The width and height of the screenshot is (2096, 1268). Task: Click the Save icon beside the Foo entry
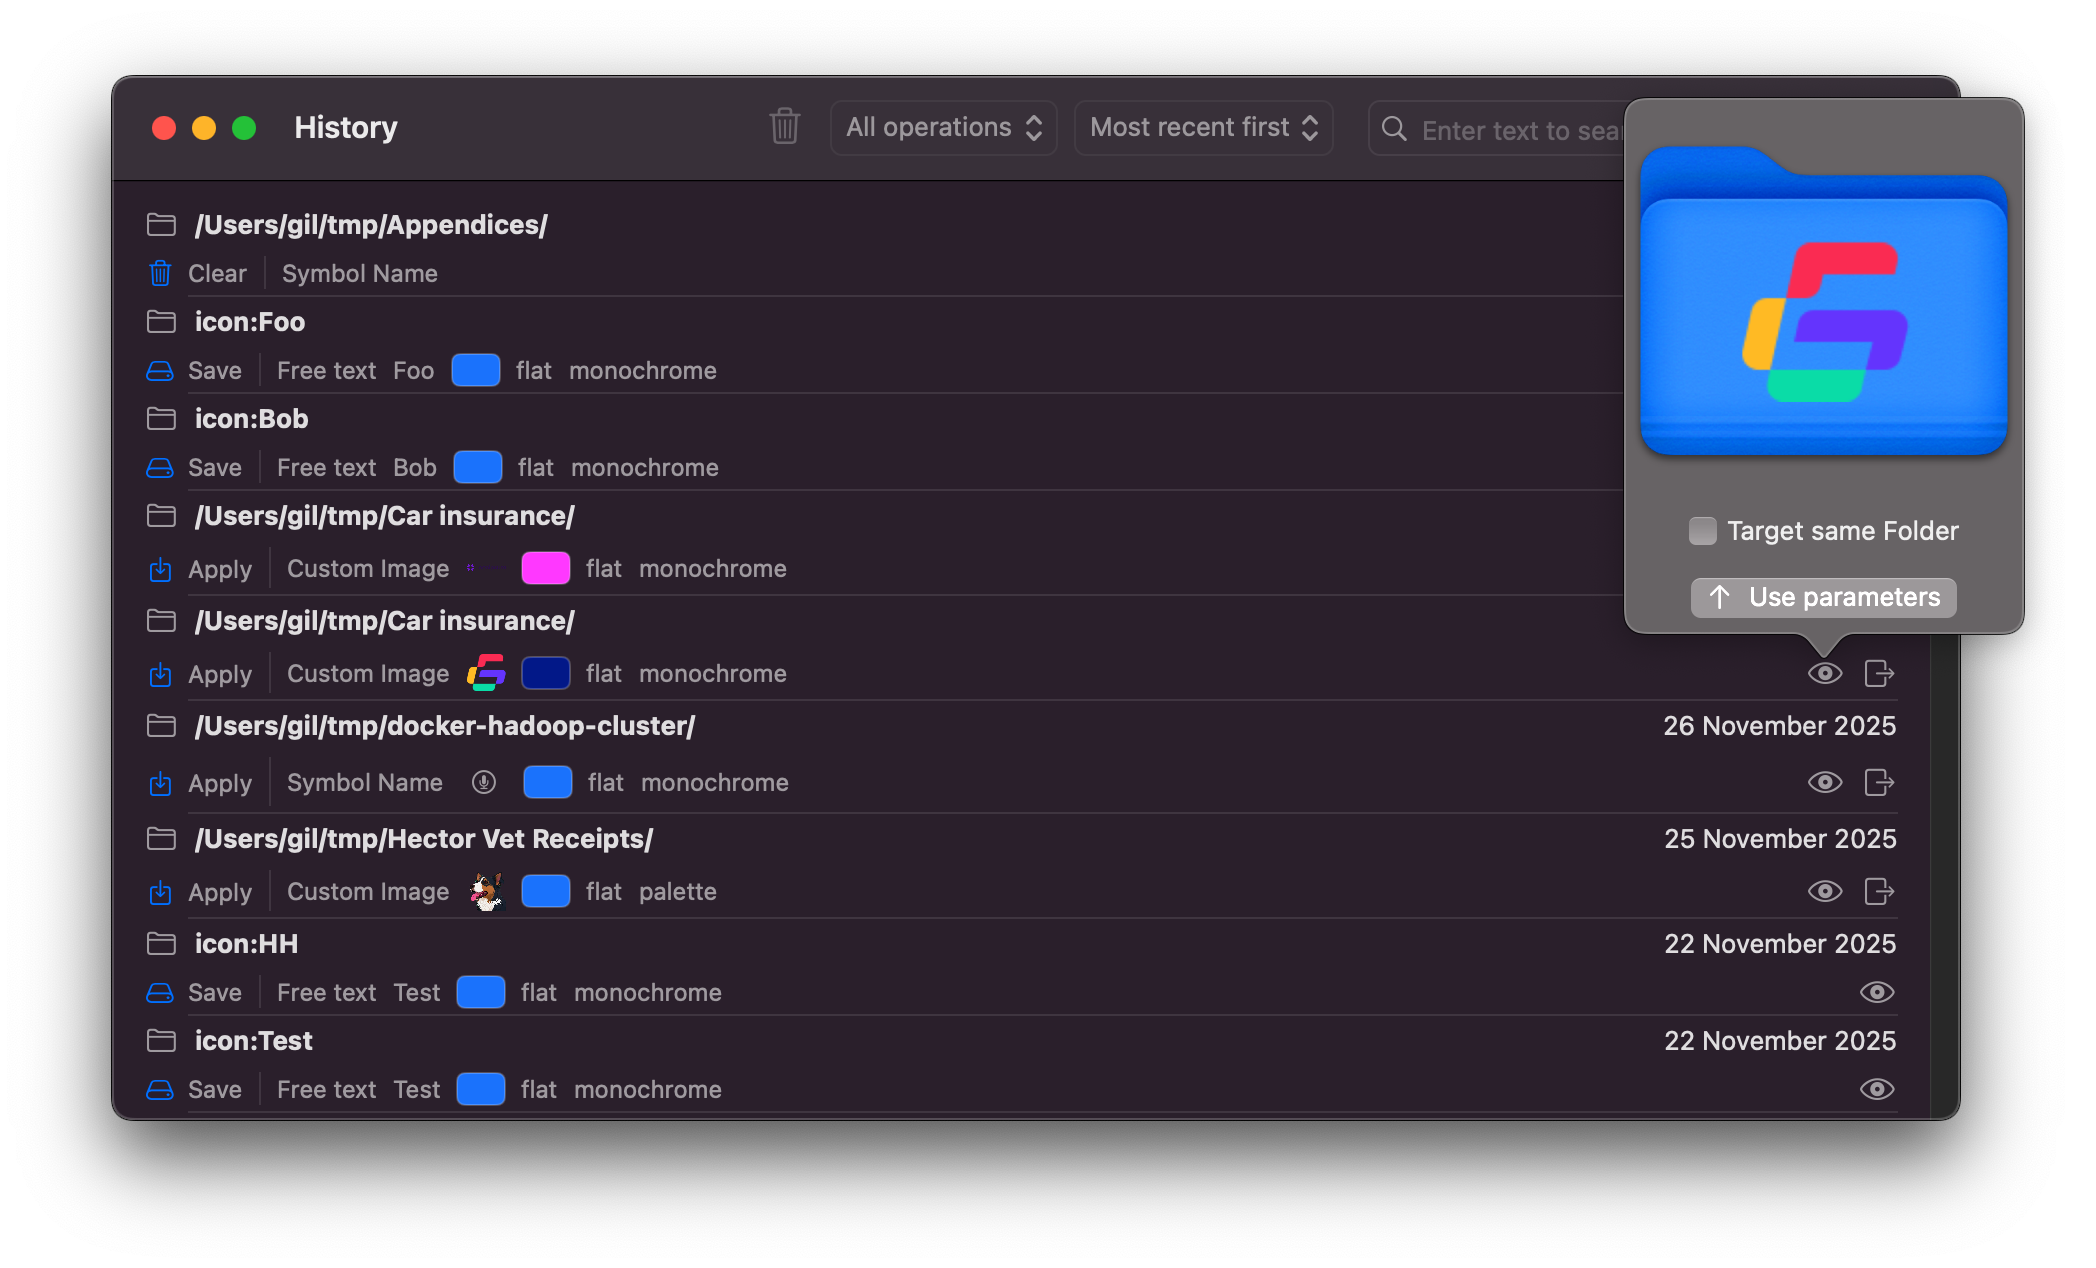click(161, 370)
